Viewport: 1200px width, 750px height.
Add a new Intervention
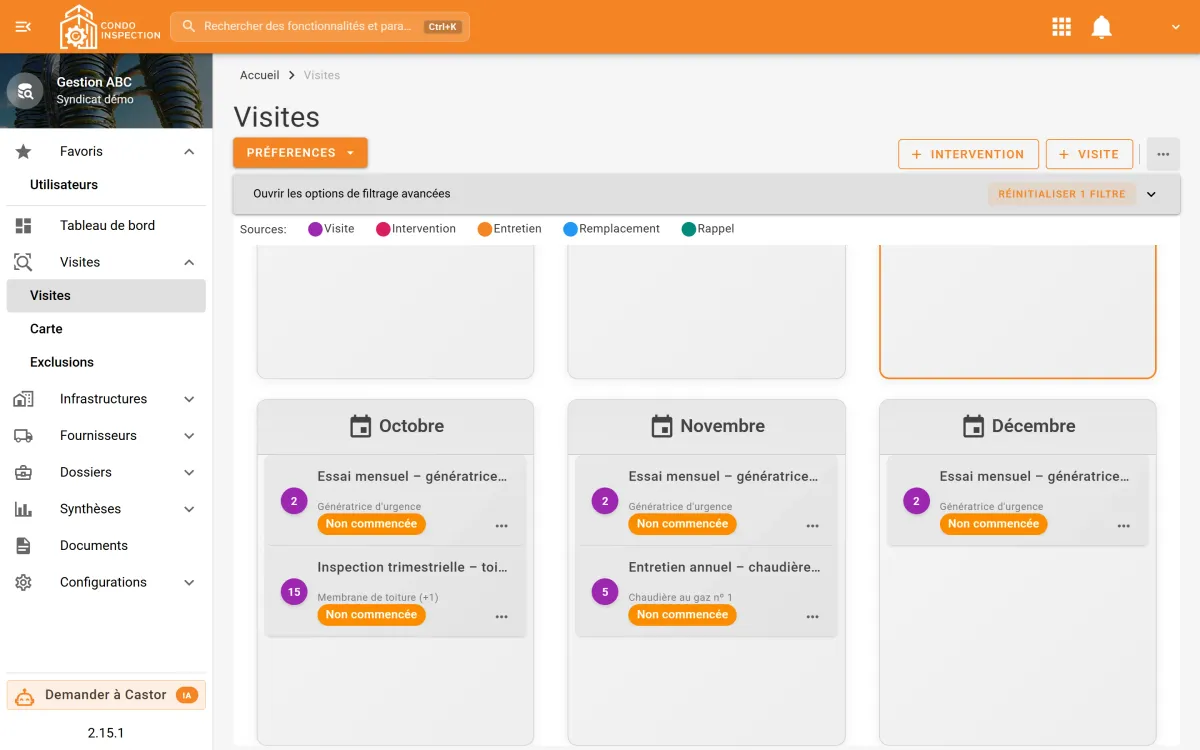968,154
